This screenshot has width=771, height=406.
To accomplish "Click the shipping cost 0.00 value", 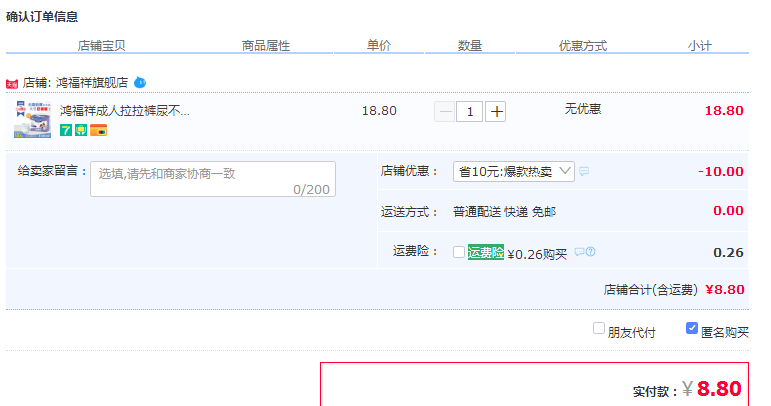I will pyautogui.click(x=728, y=211).
